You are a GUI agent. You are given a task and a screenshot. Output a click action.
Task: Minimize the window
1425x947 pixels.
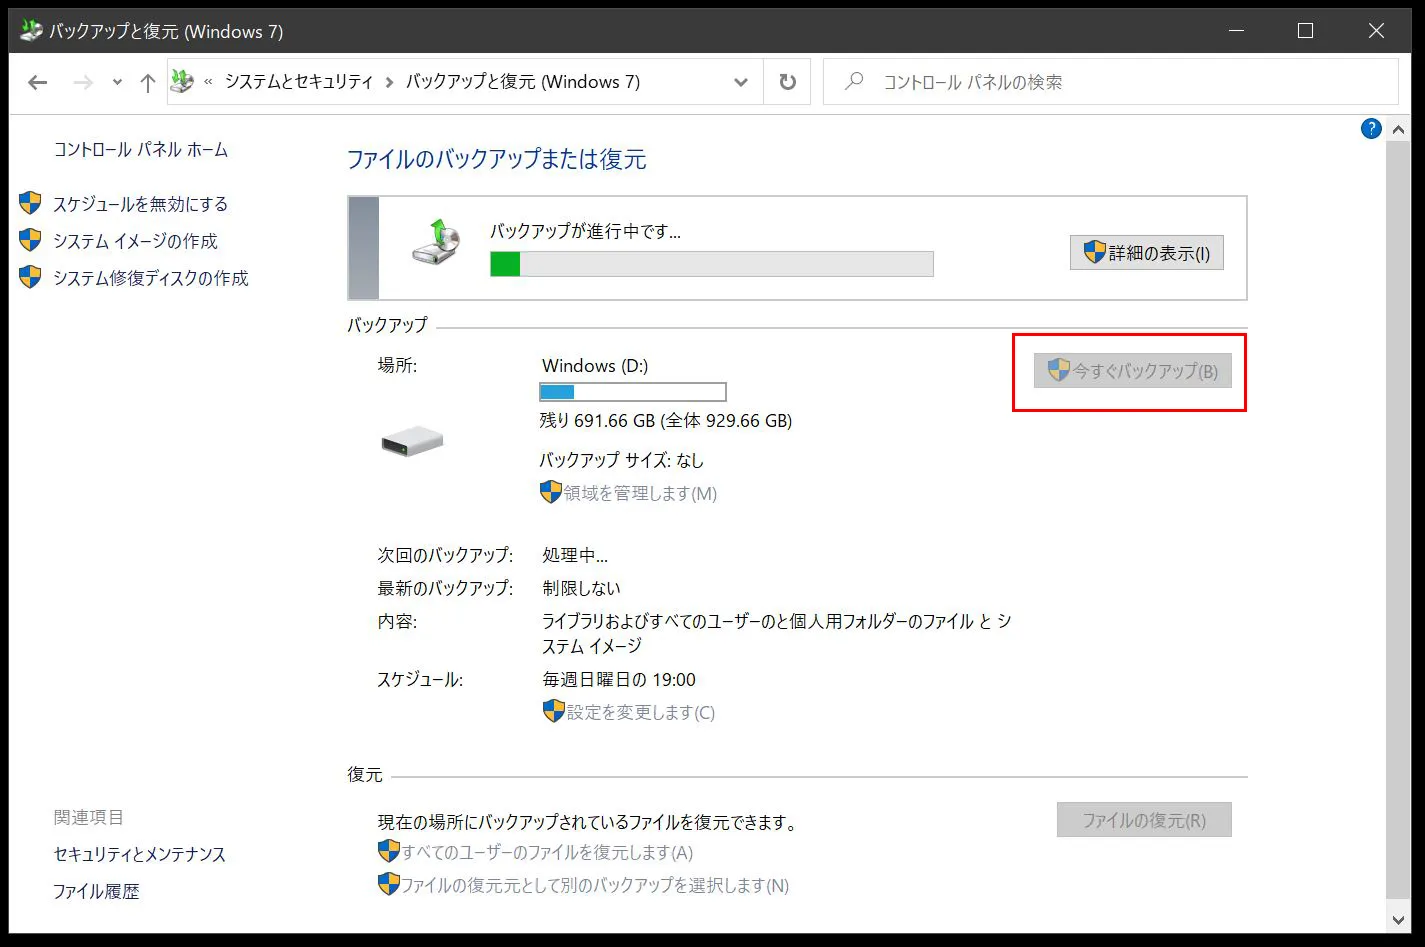(x=1237, y=31)
